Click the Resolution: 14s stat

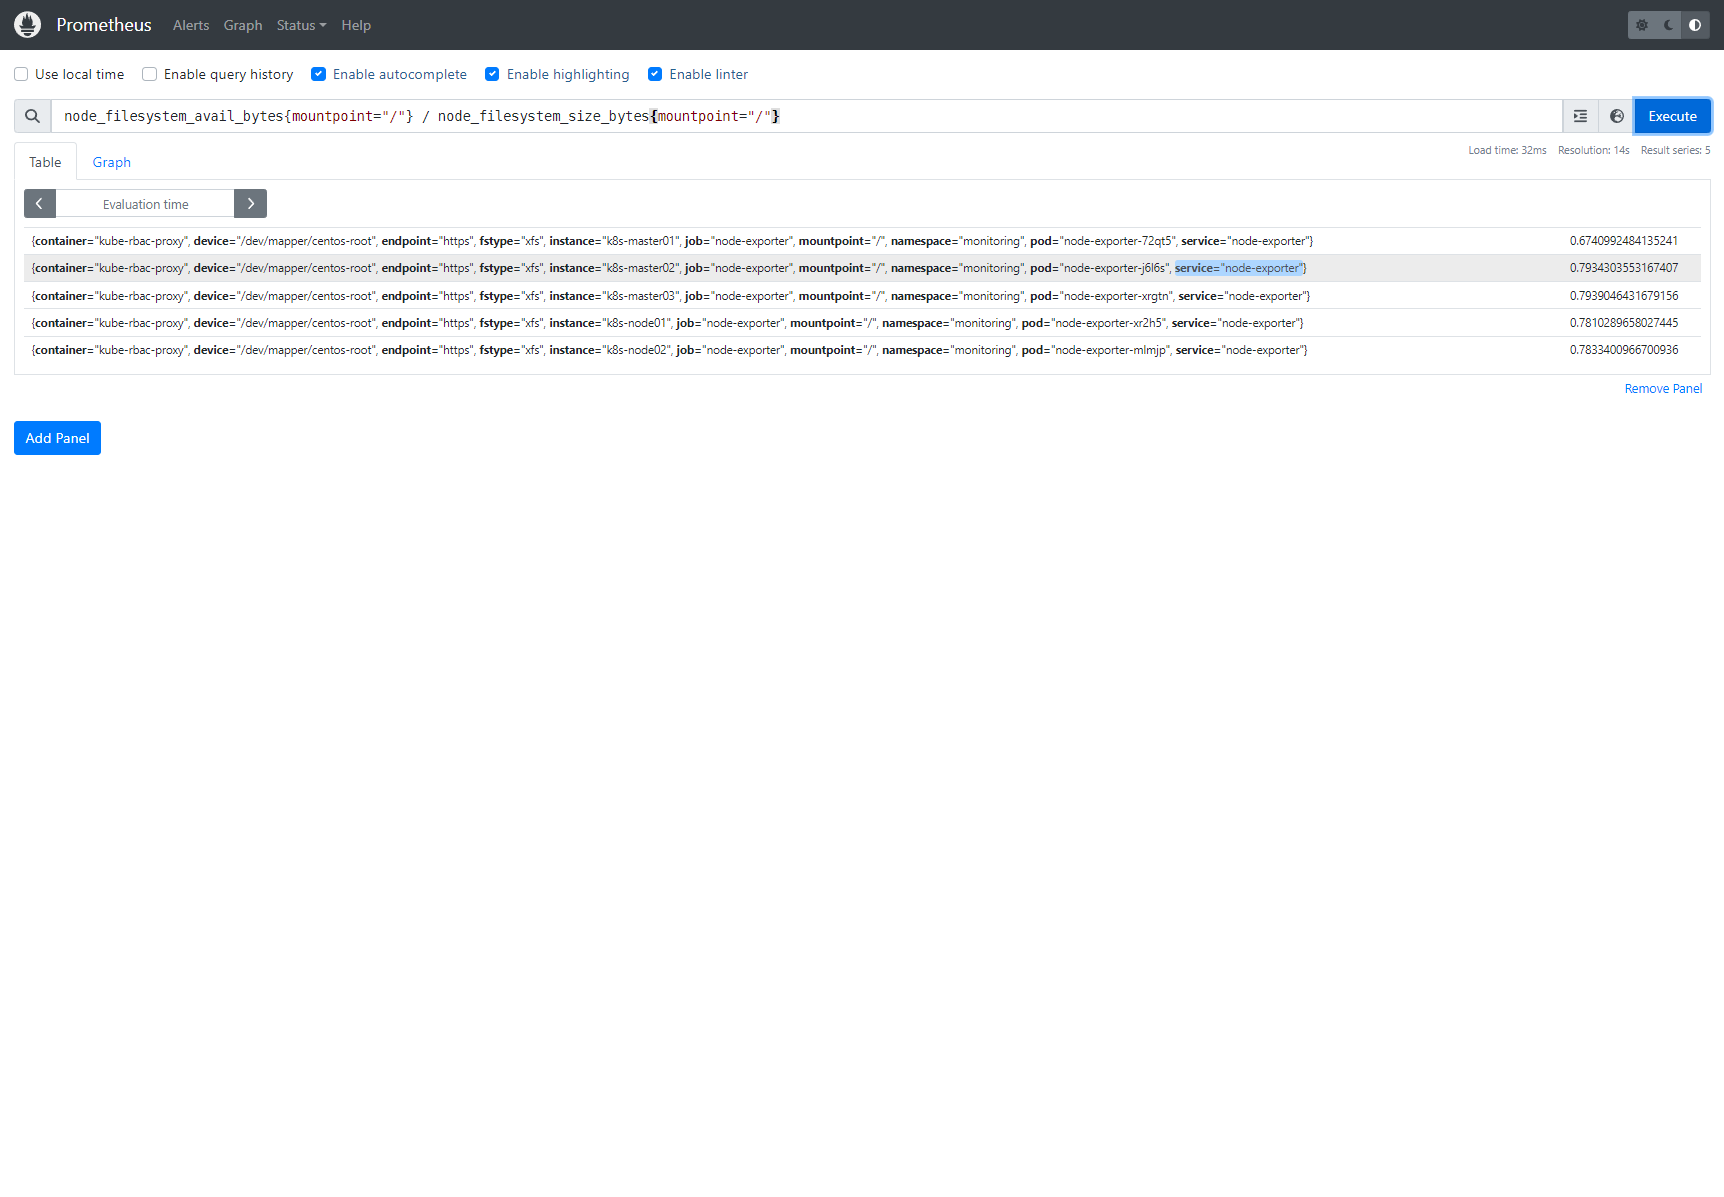(1594, 150)
